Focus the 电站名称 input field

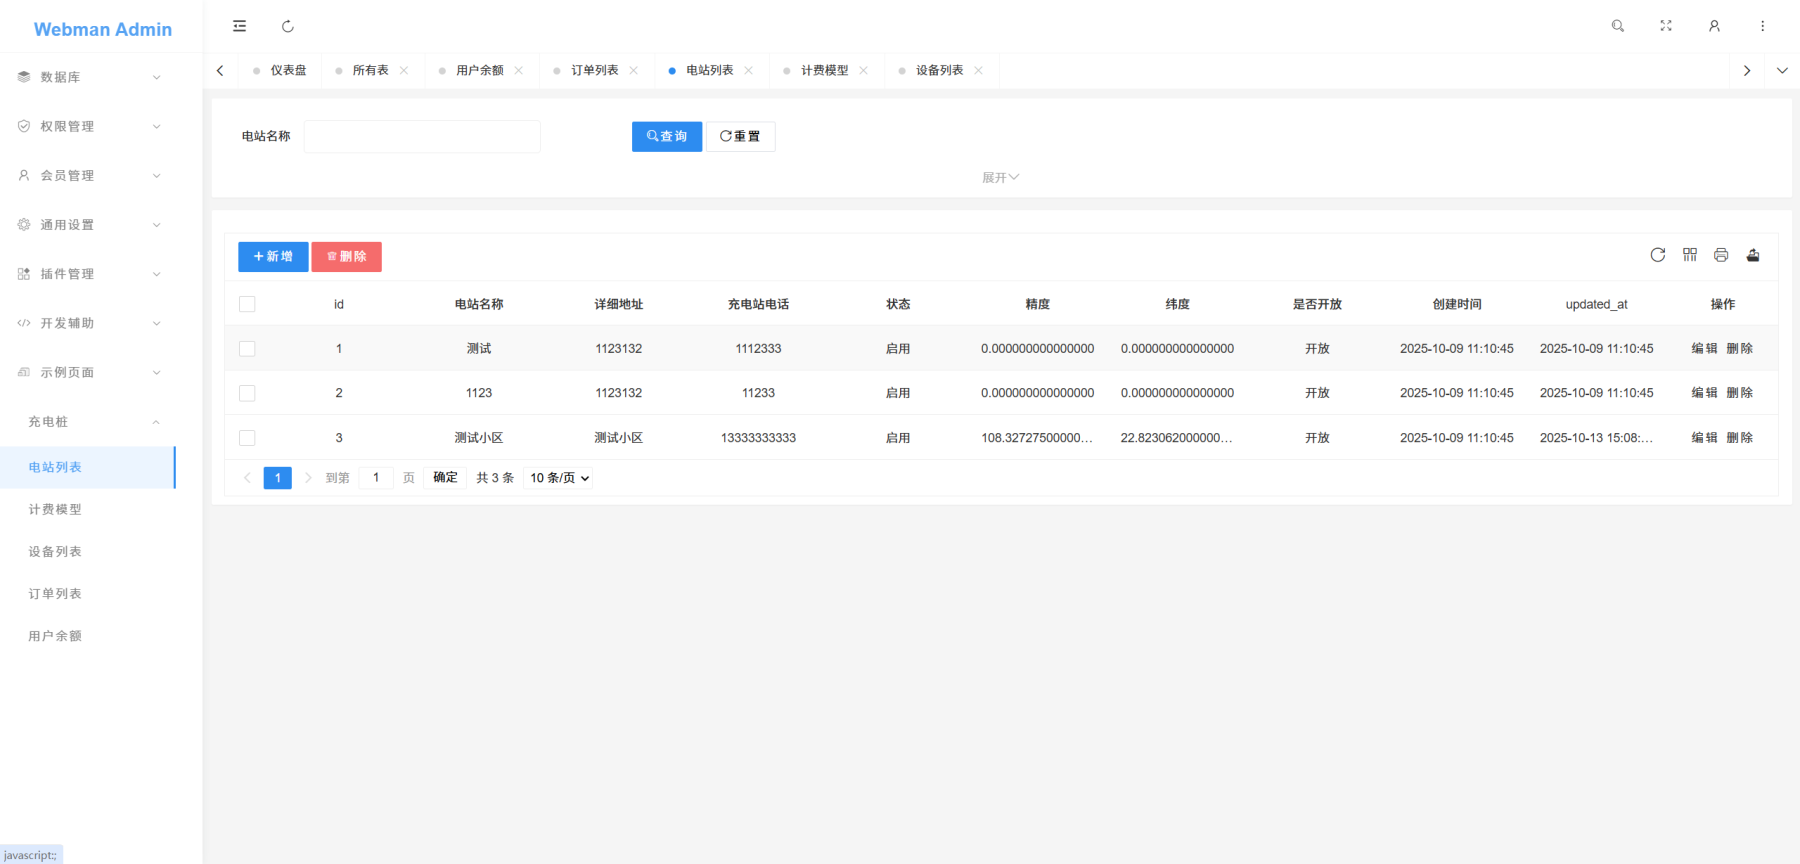coord(422,137)
